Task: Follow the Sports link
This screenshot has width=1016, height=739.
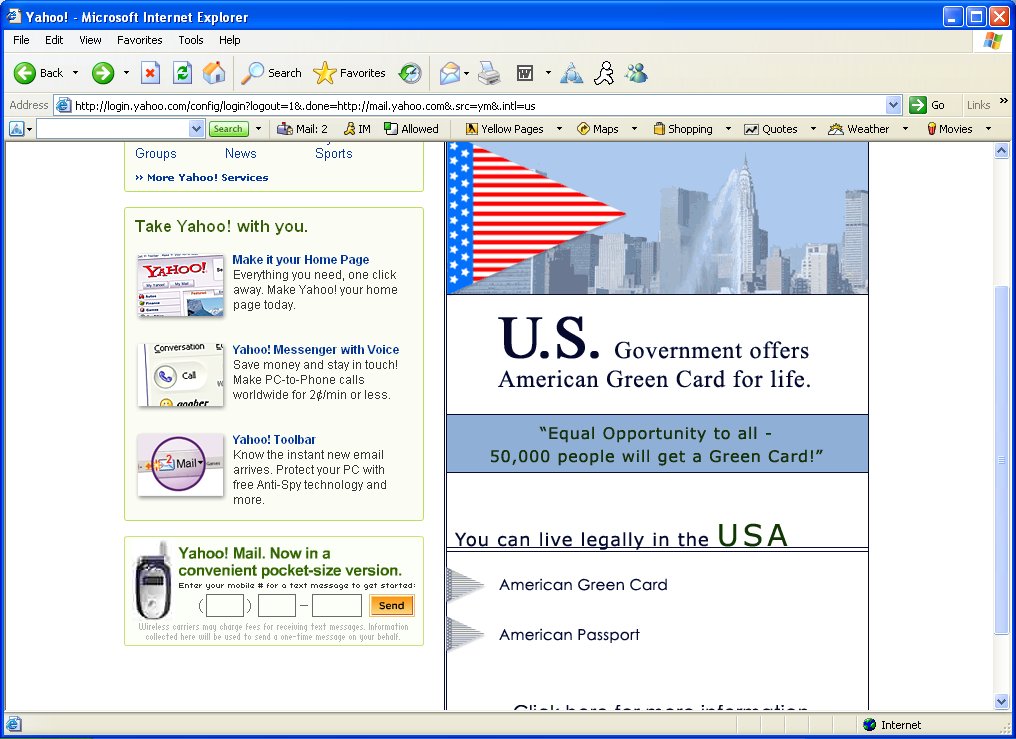Action: (334, 153)
